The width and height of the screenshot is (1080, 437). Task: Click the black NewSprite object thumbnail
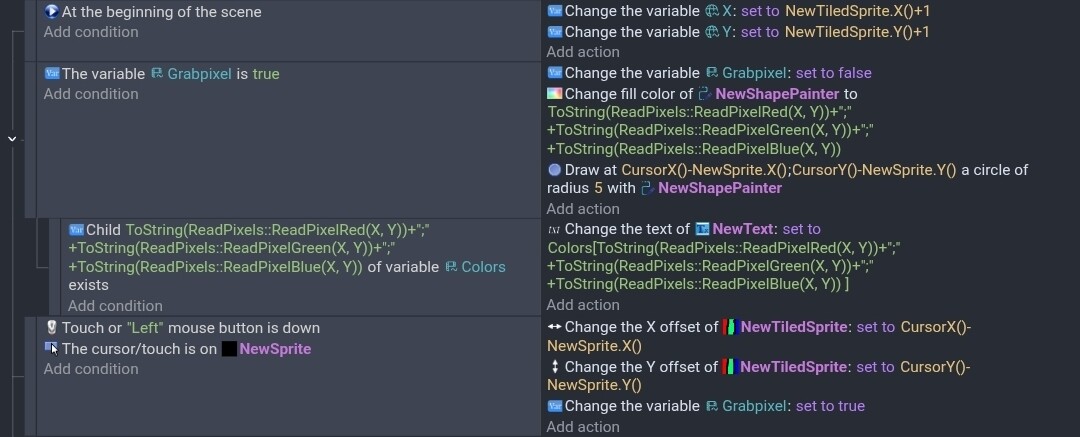pyautogui.click(x=229, y=349)
